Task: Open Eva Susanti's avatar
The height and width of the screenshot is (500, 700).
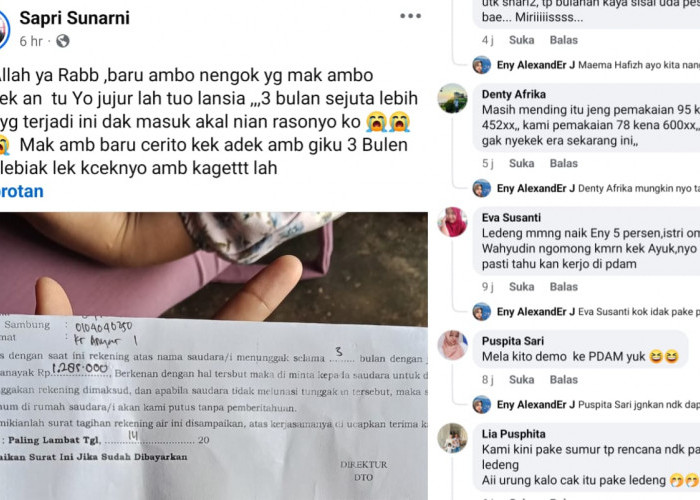Action: [453, 222]
